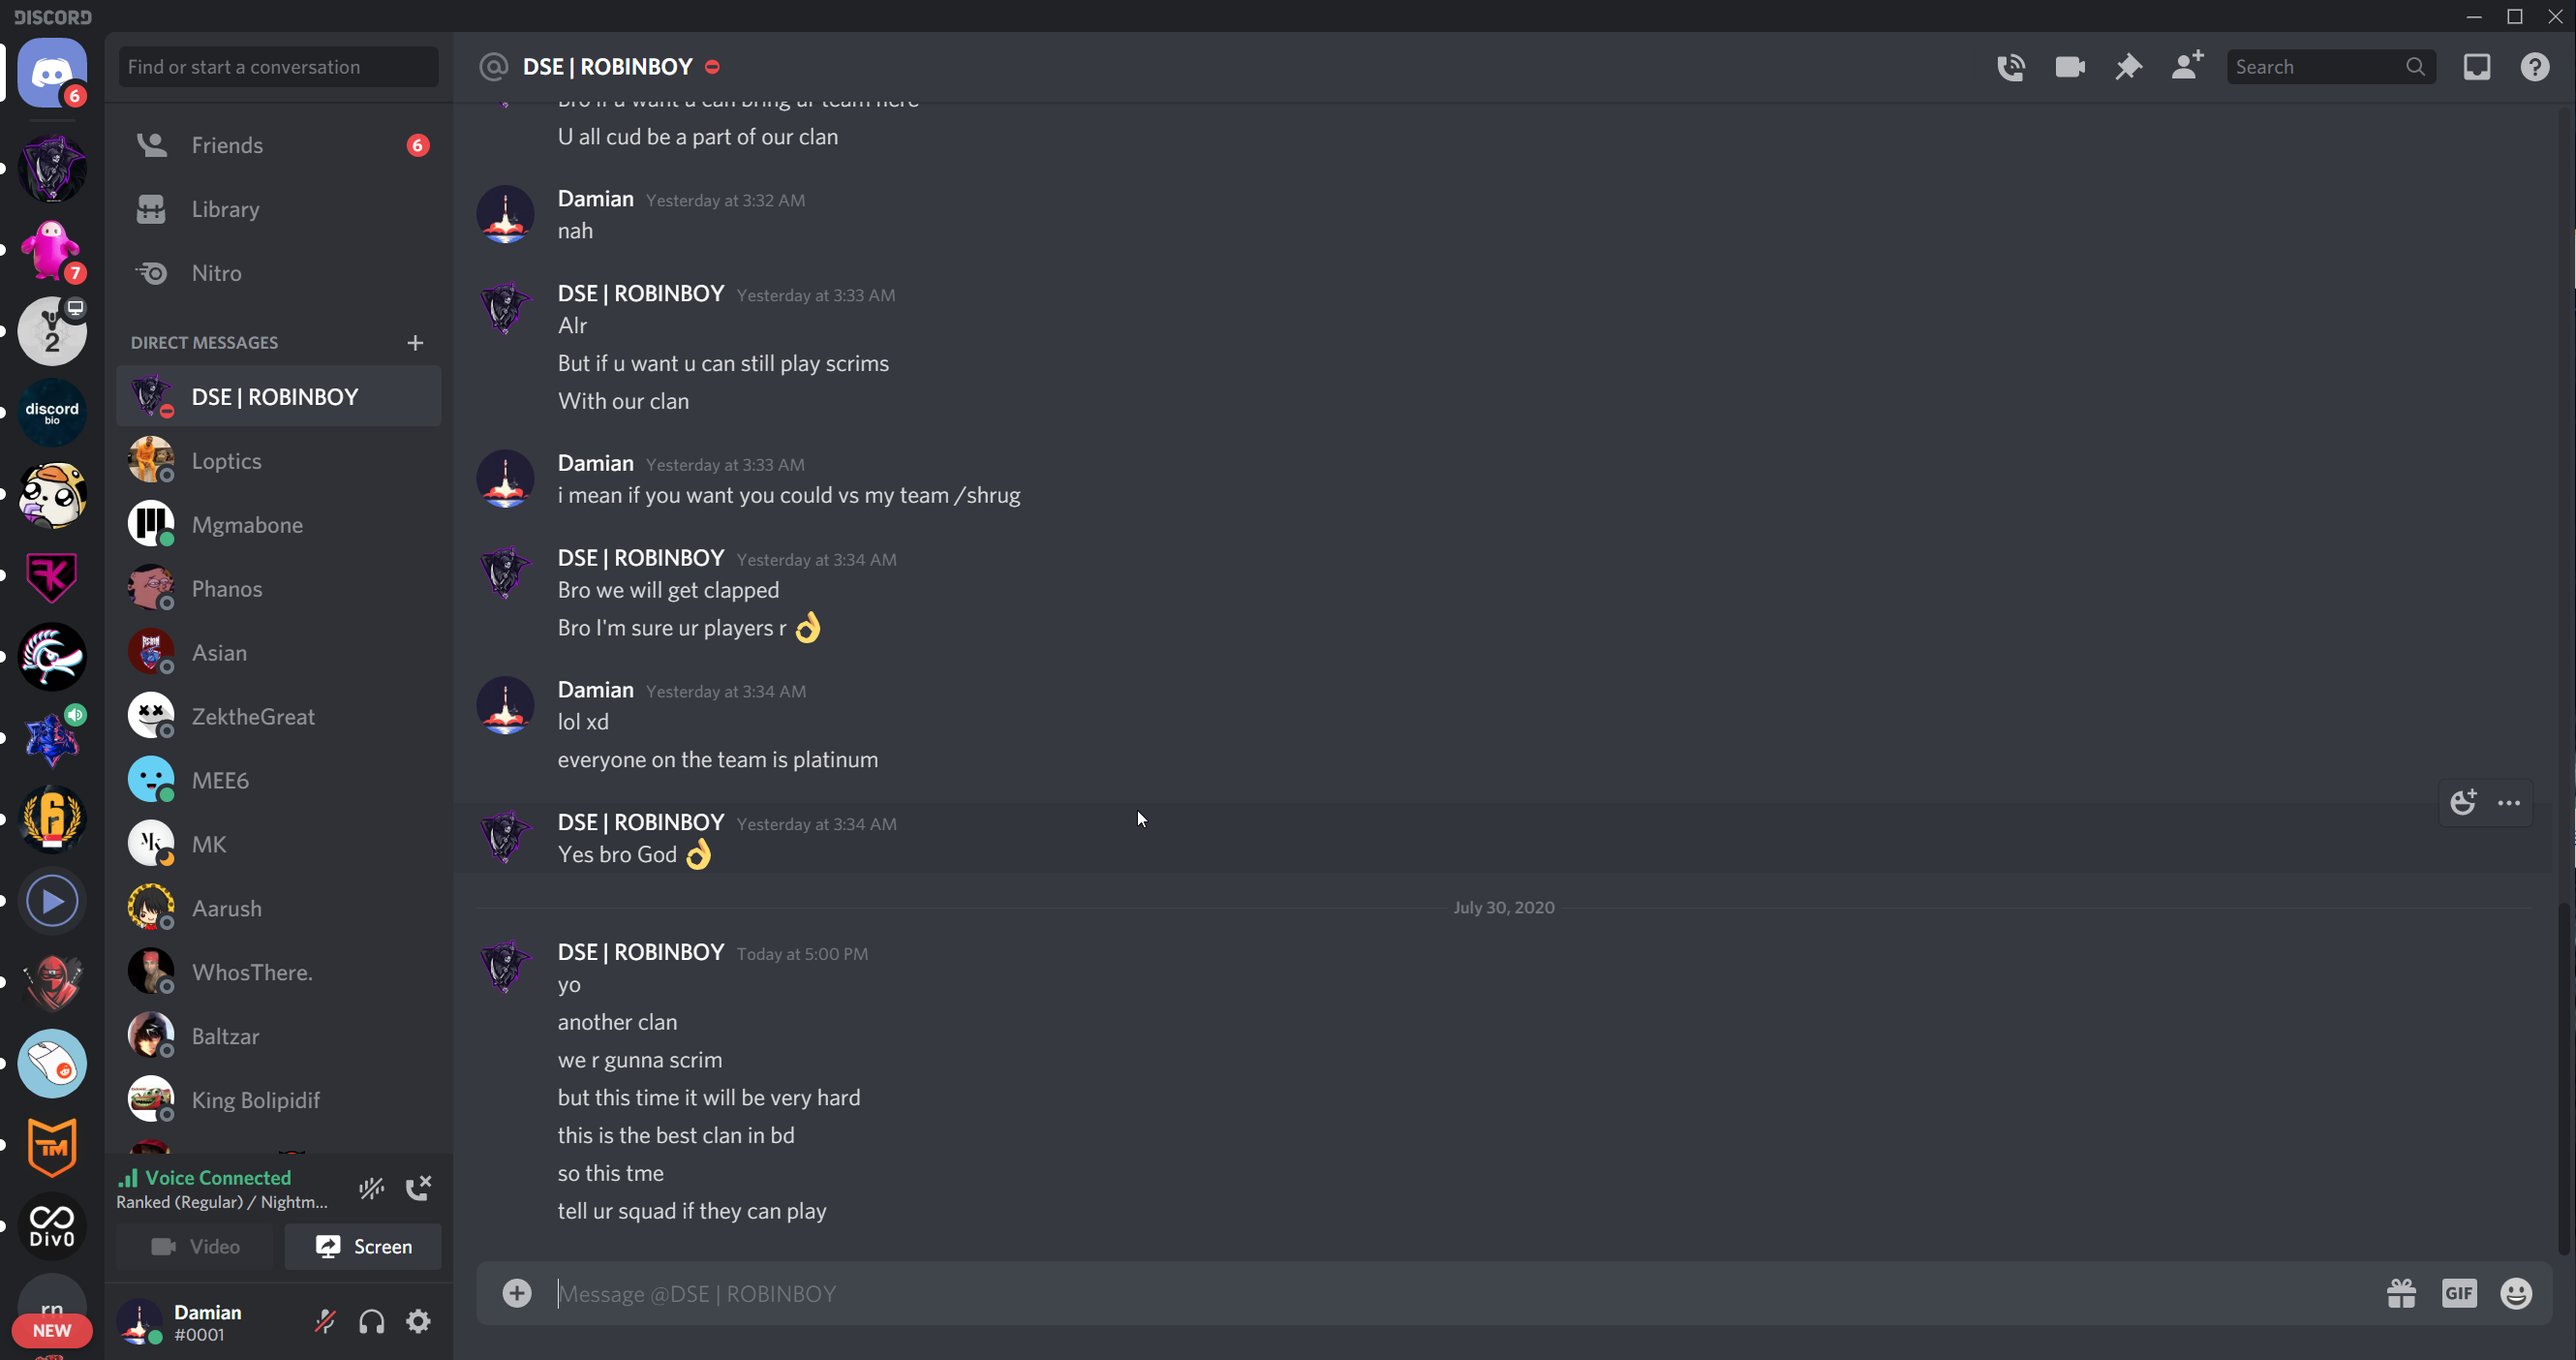
Task: Open more options for hovered message
Action: tap(2508, 803)
